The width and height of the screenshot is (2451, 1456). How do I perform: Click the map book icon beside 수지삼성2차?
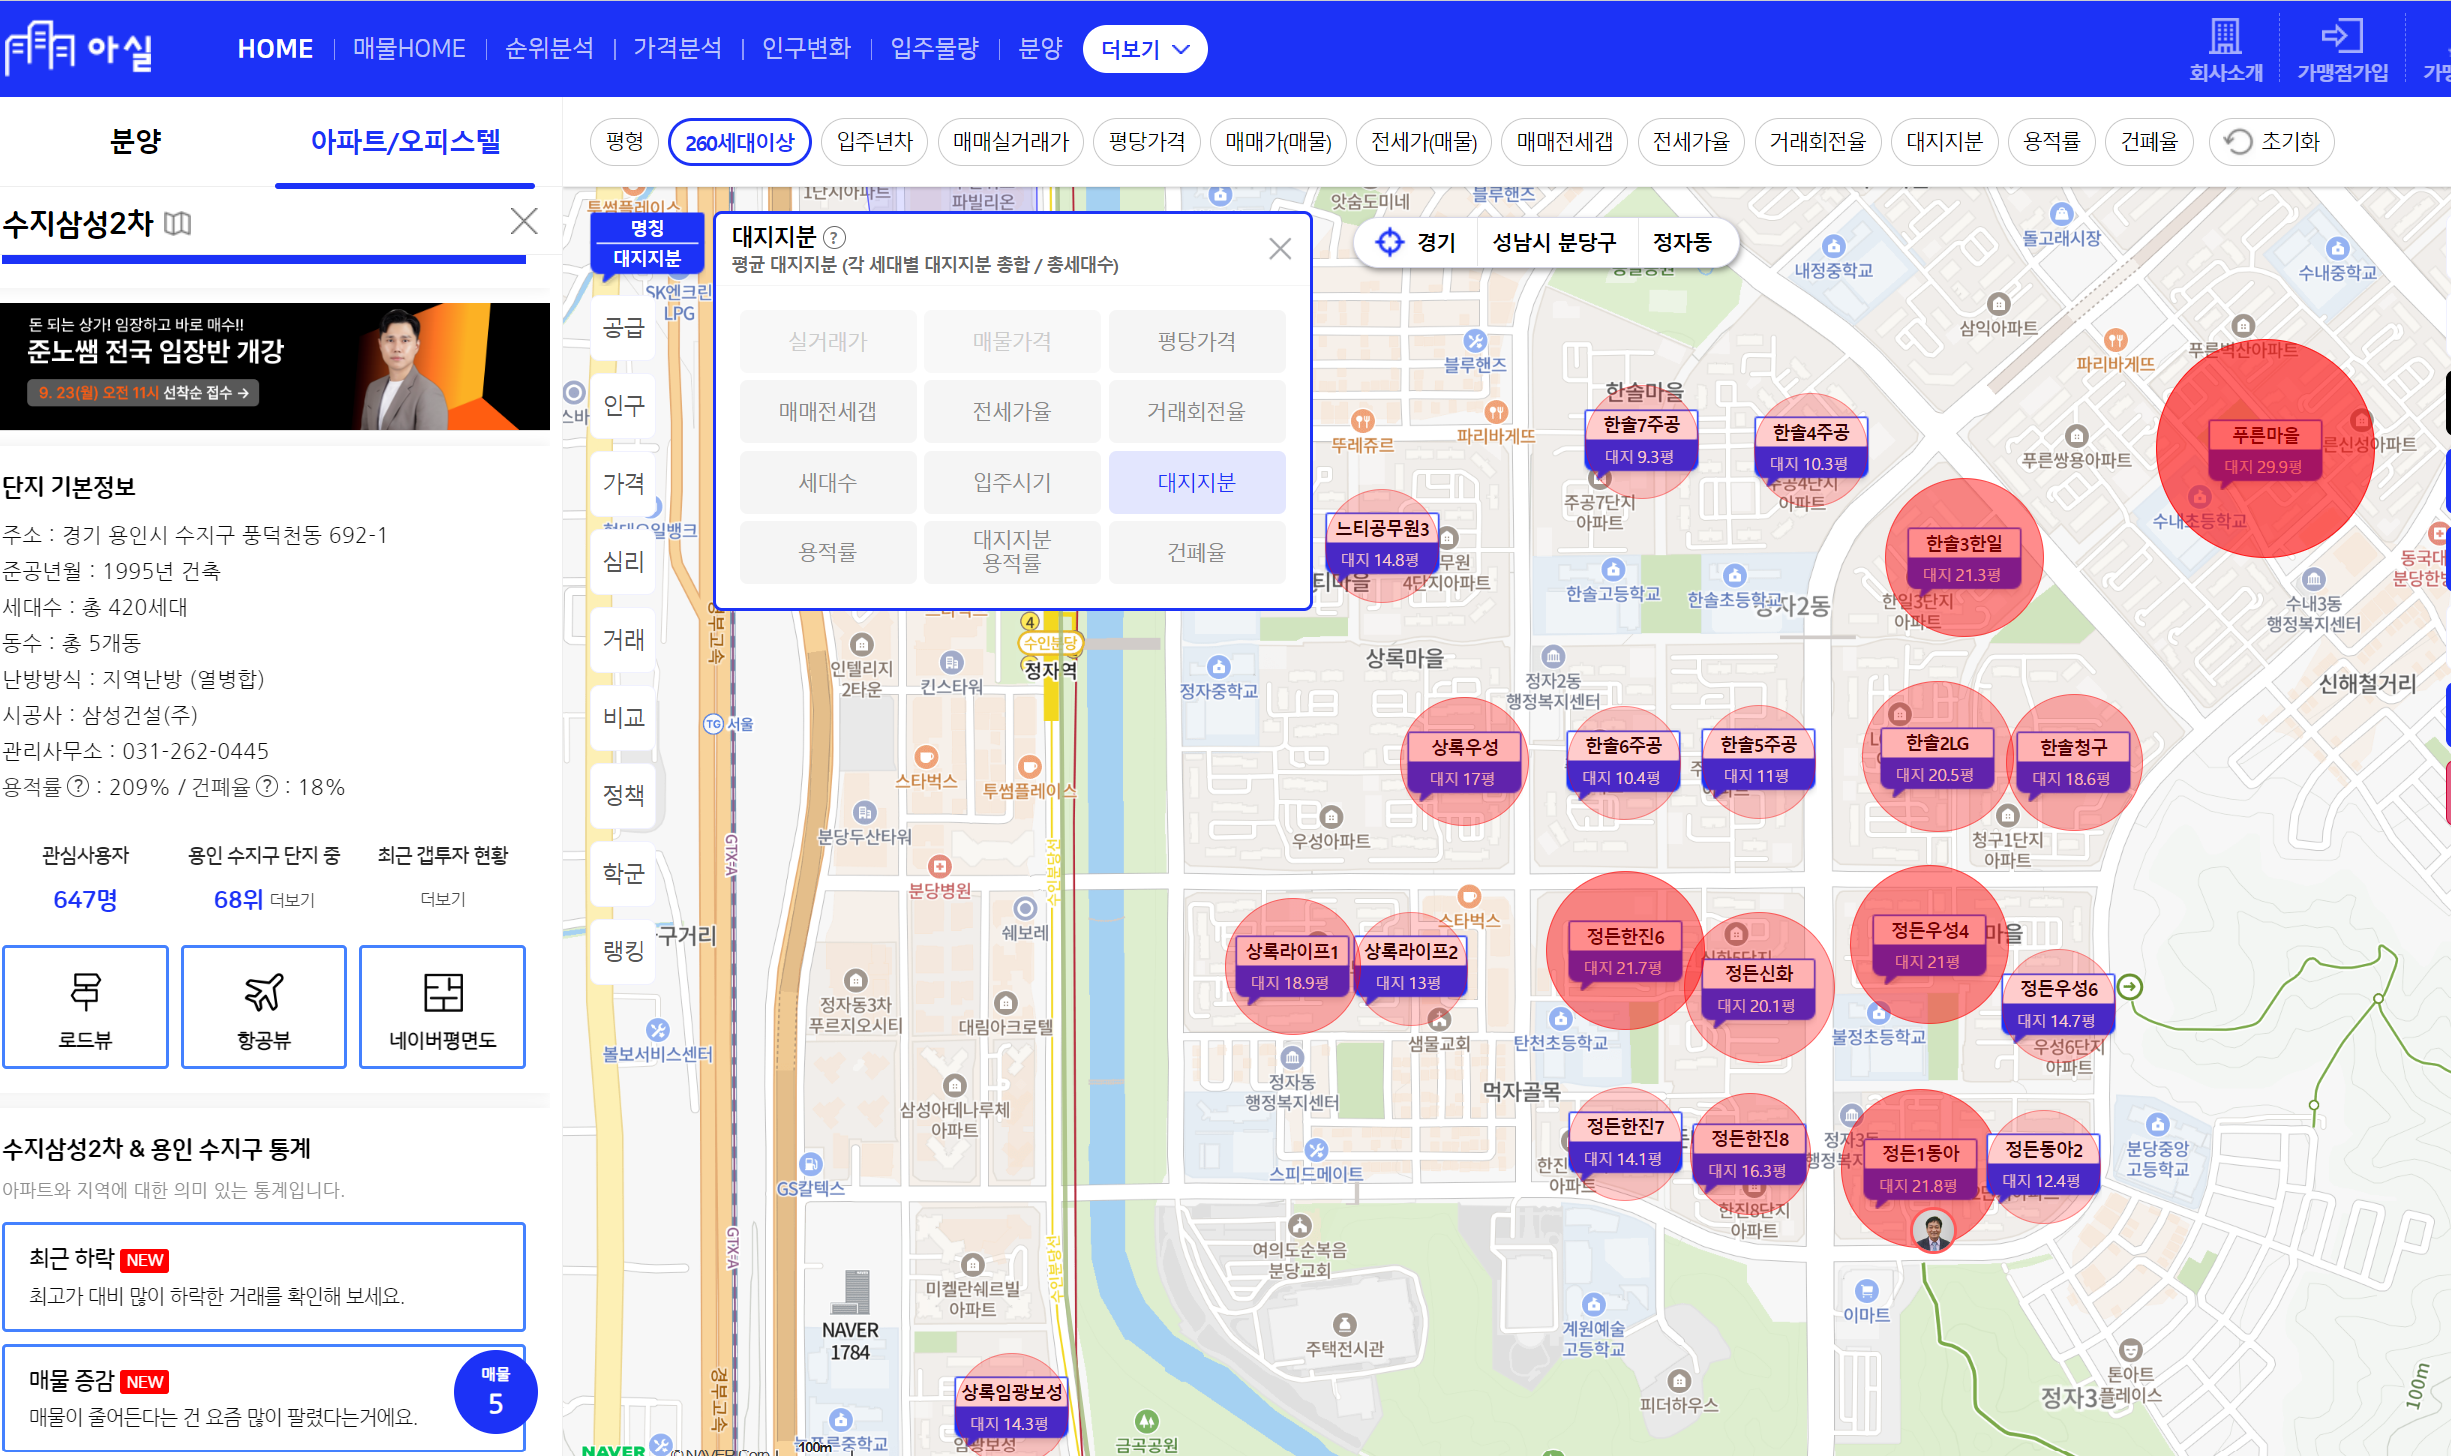coord(177,223)
